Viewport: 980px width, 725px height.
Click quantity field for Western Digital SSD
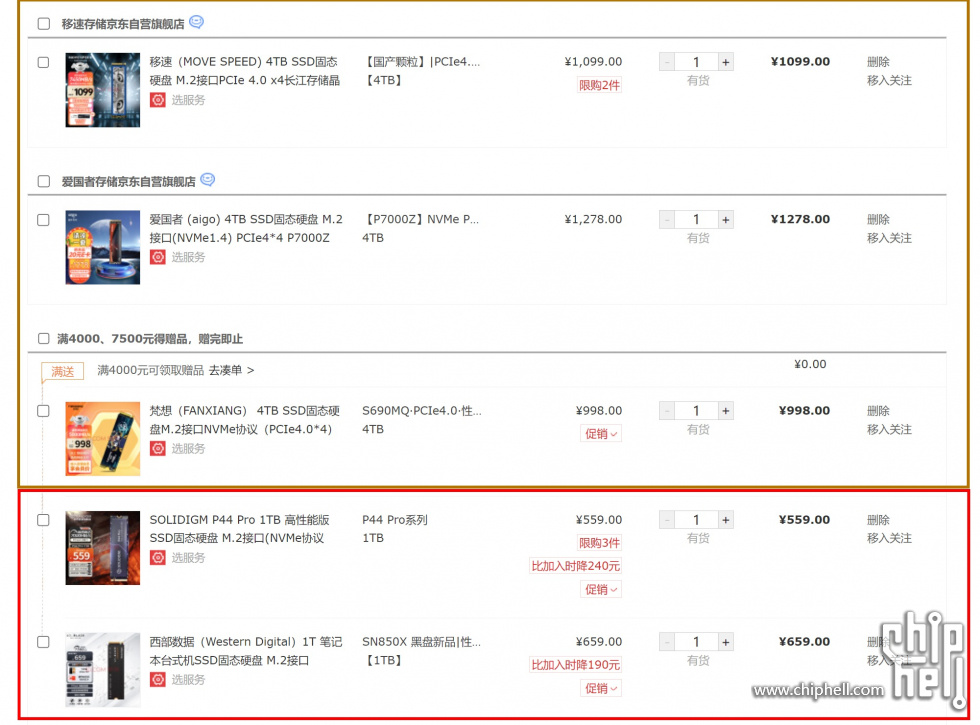click(x=696, y=642)
